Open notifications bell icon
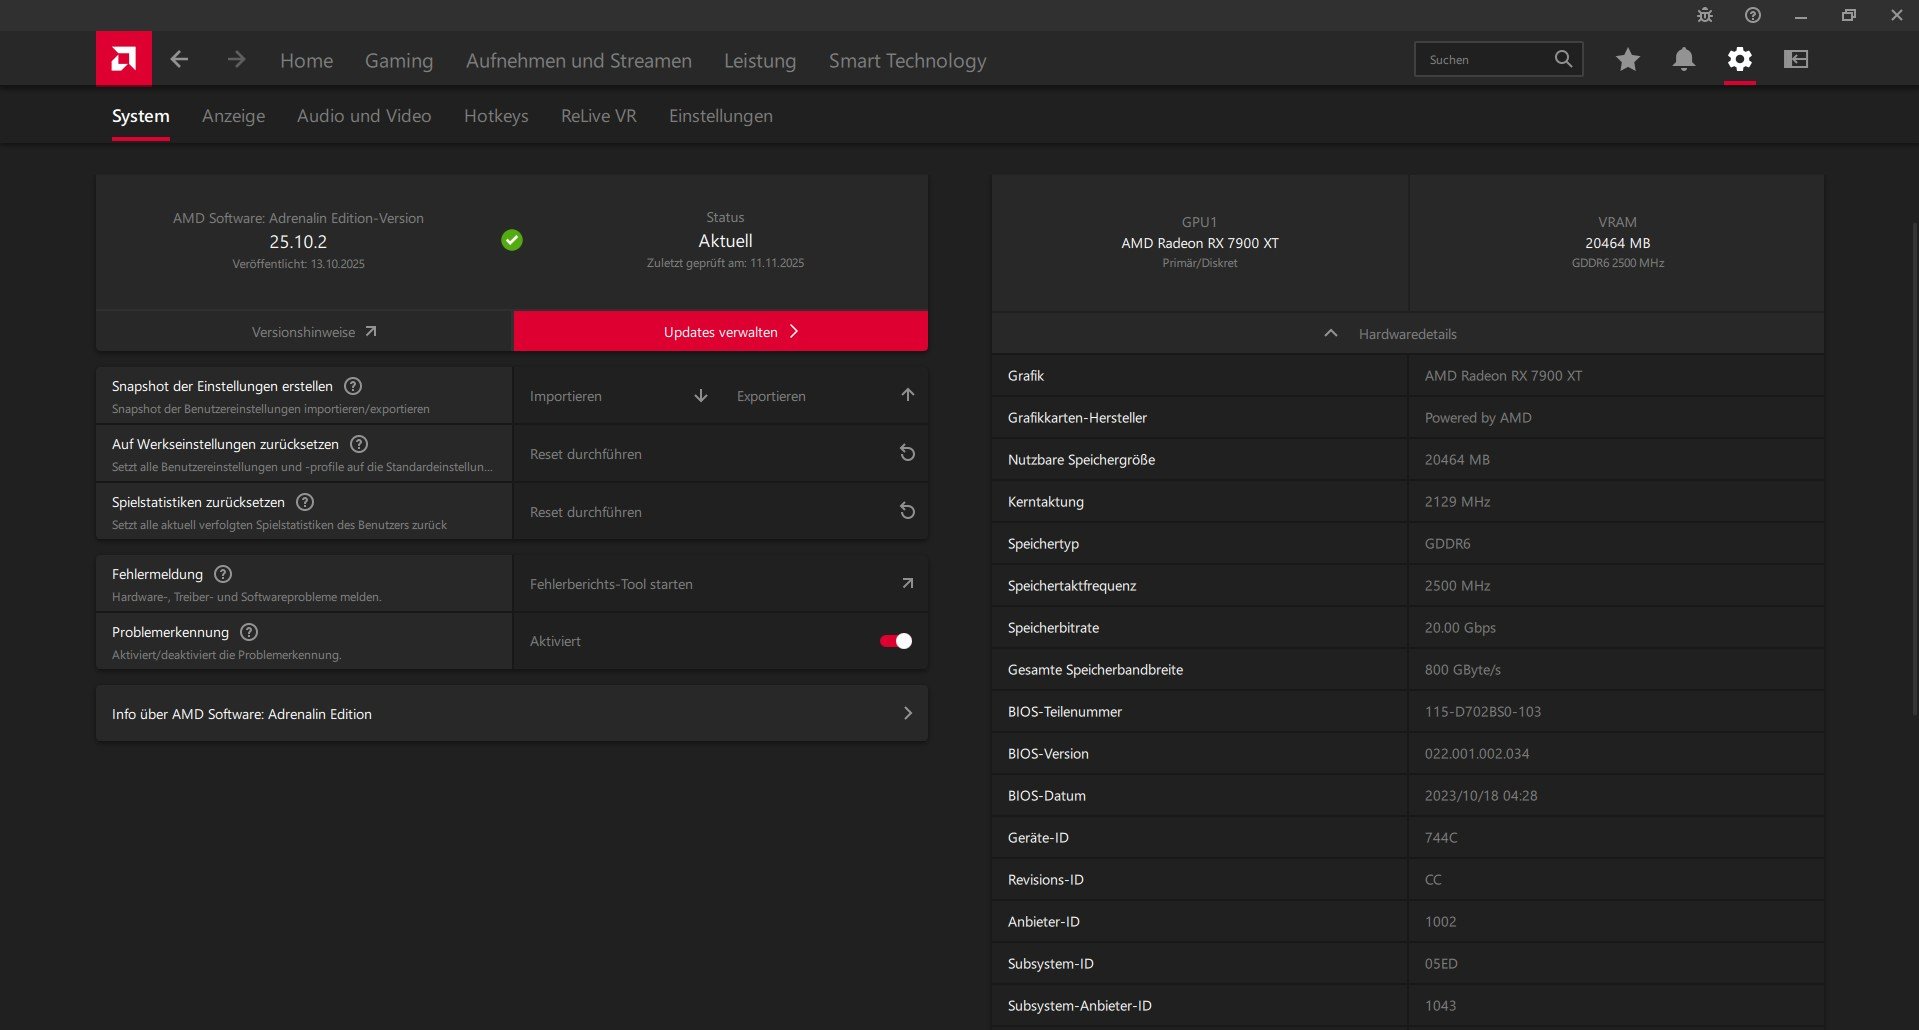This screenshot has width=1919, height=1030. click(x=1684, y=60)
